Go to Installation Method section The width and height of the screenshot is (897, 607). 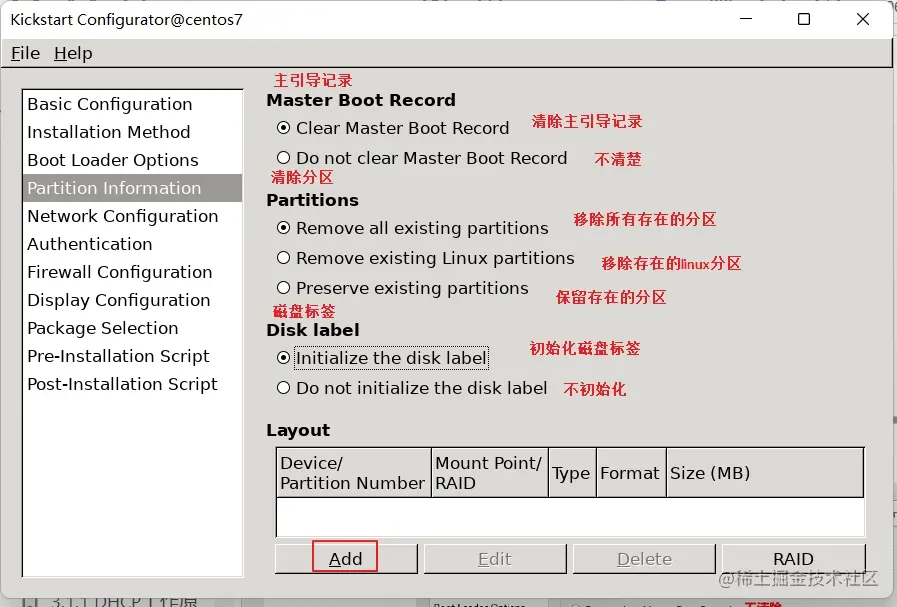click(132, 132)
